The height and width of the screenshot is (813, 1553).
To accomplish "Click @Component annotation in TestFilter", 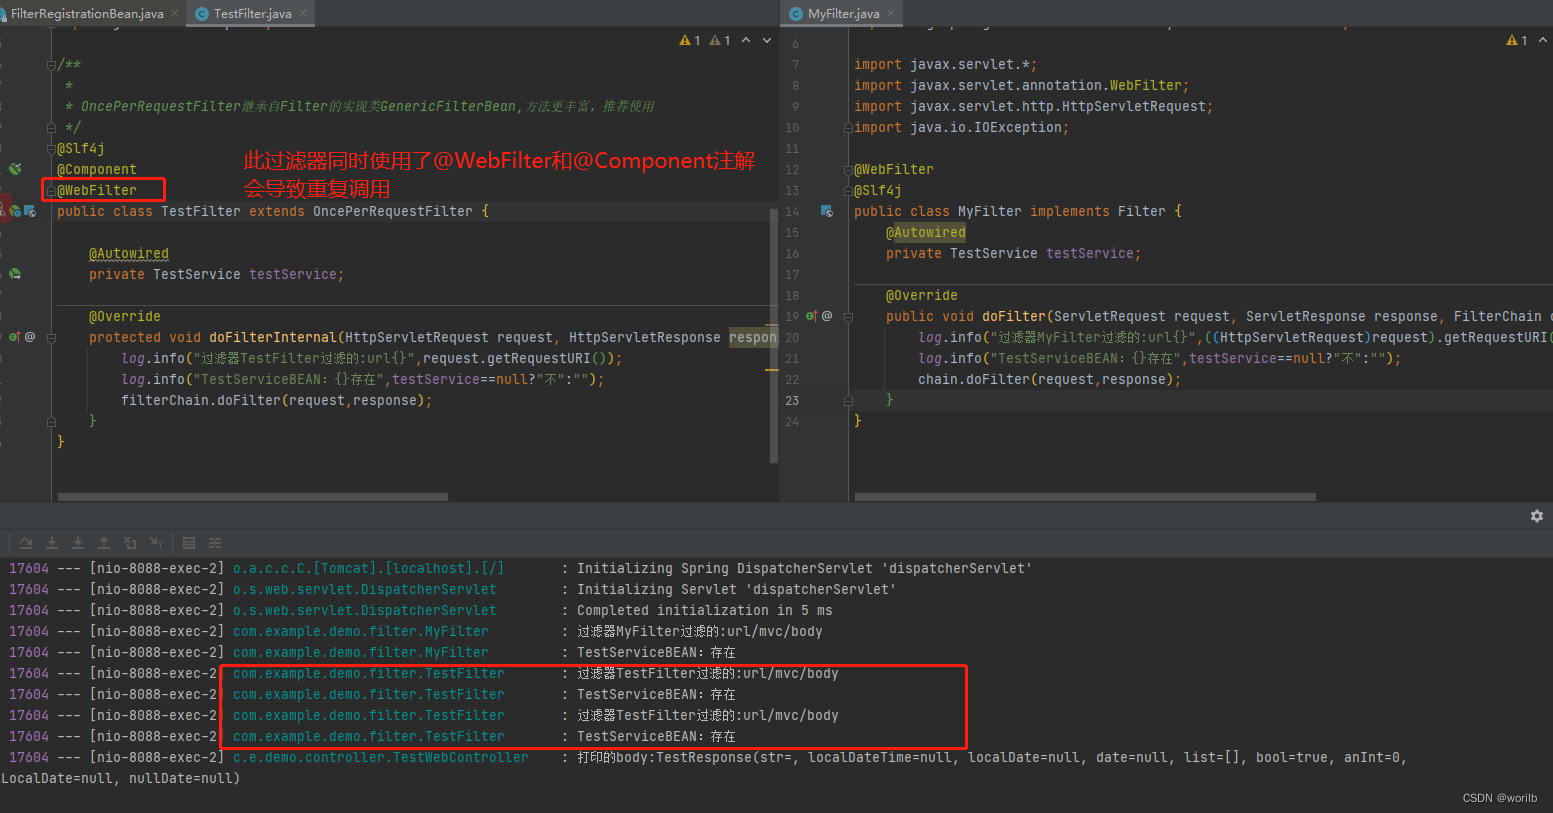I will point(97,169).
